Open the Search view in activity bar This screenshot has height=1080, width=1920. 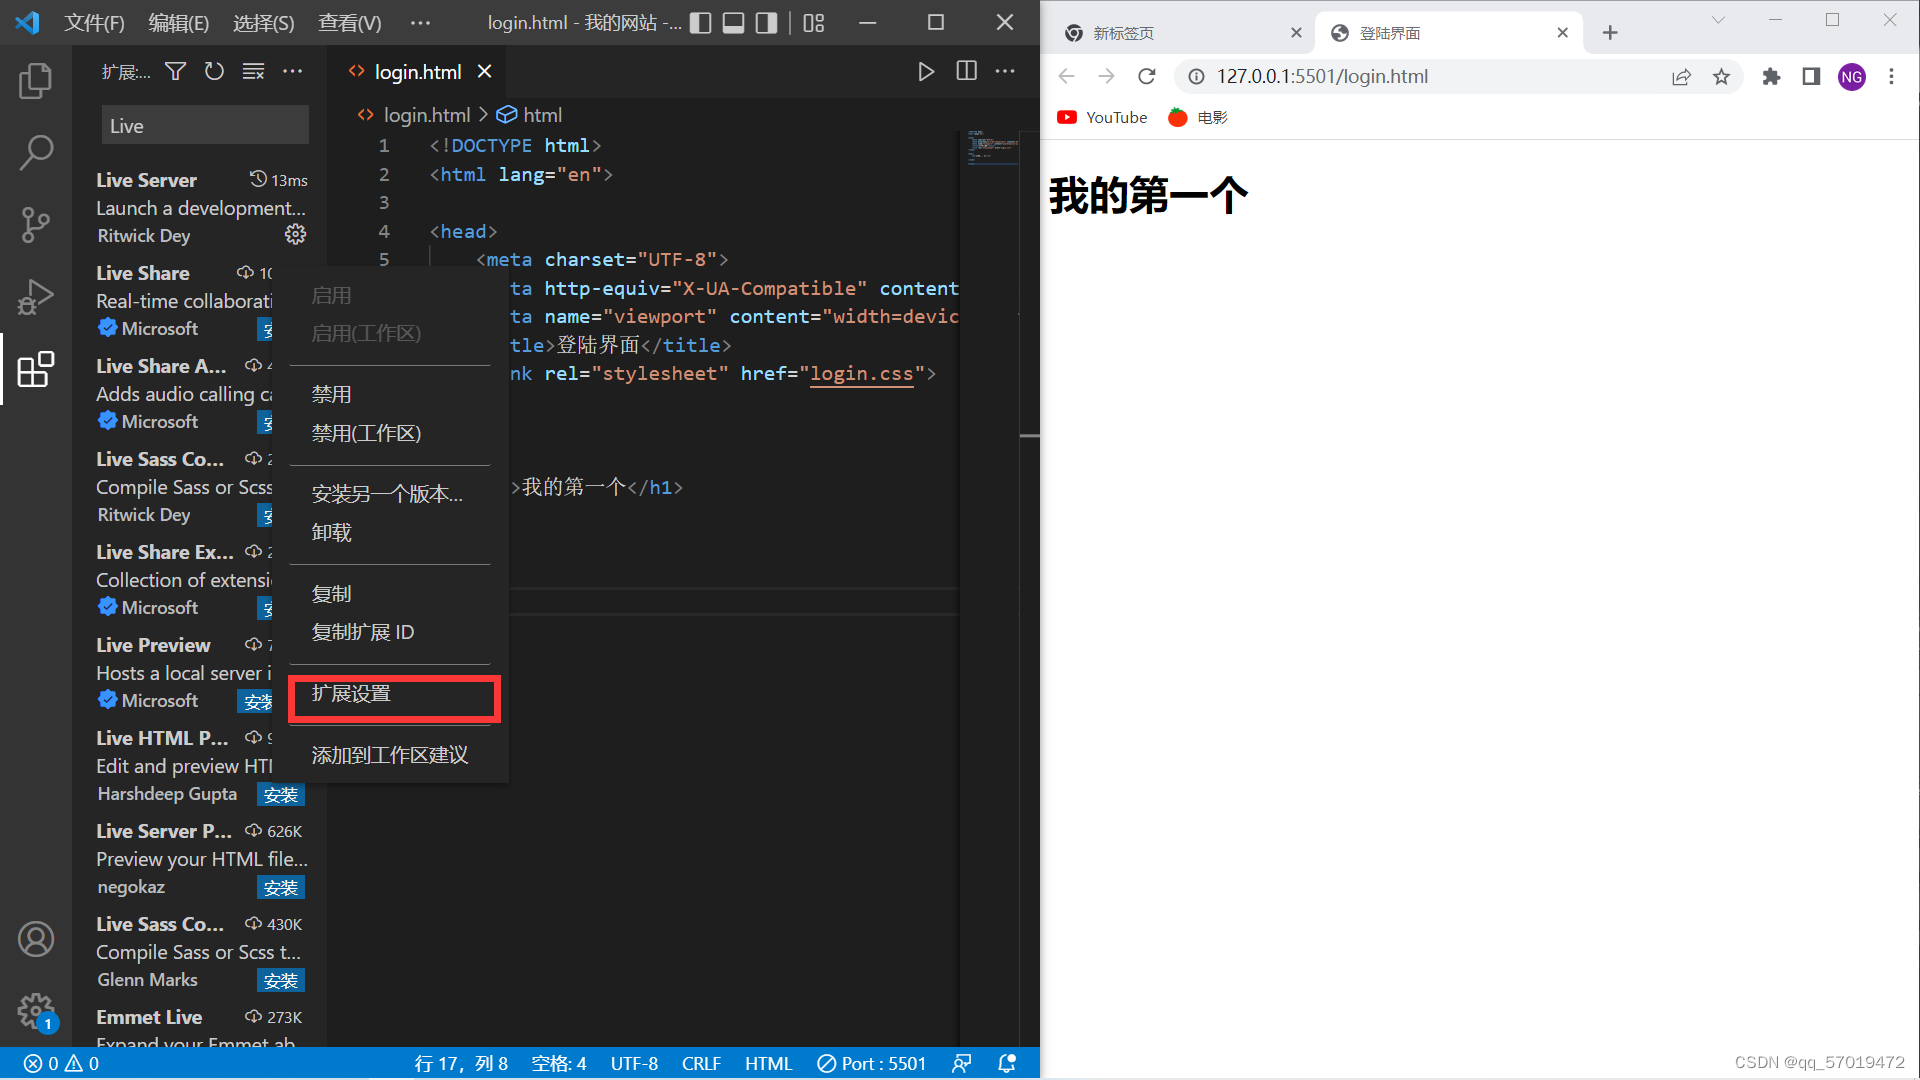(35, 153)
